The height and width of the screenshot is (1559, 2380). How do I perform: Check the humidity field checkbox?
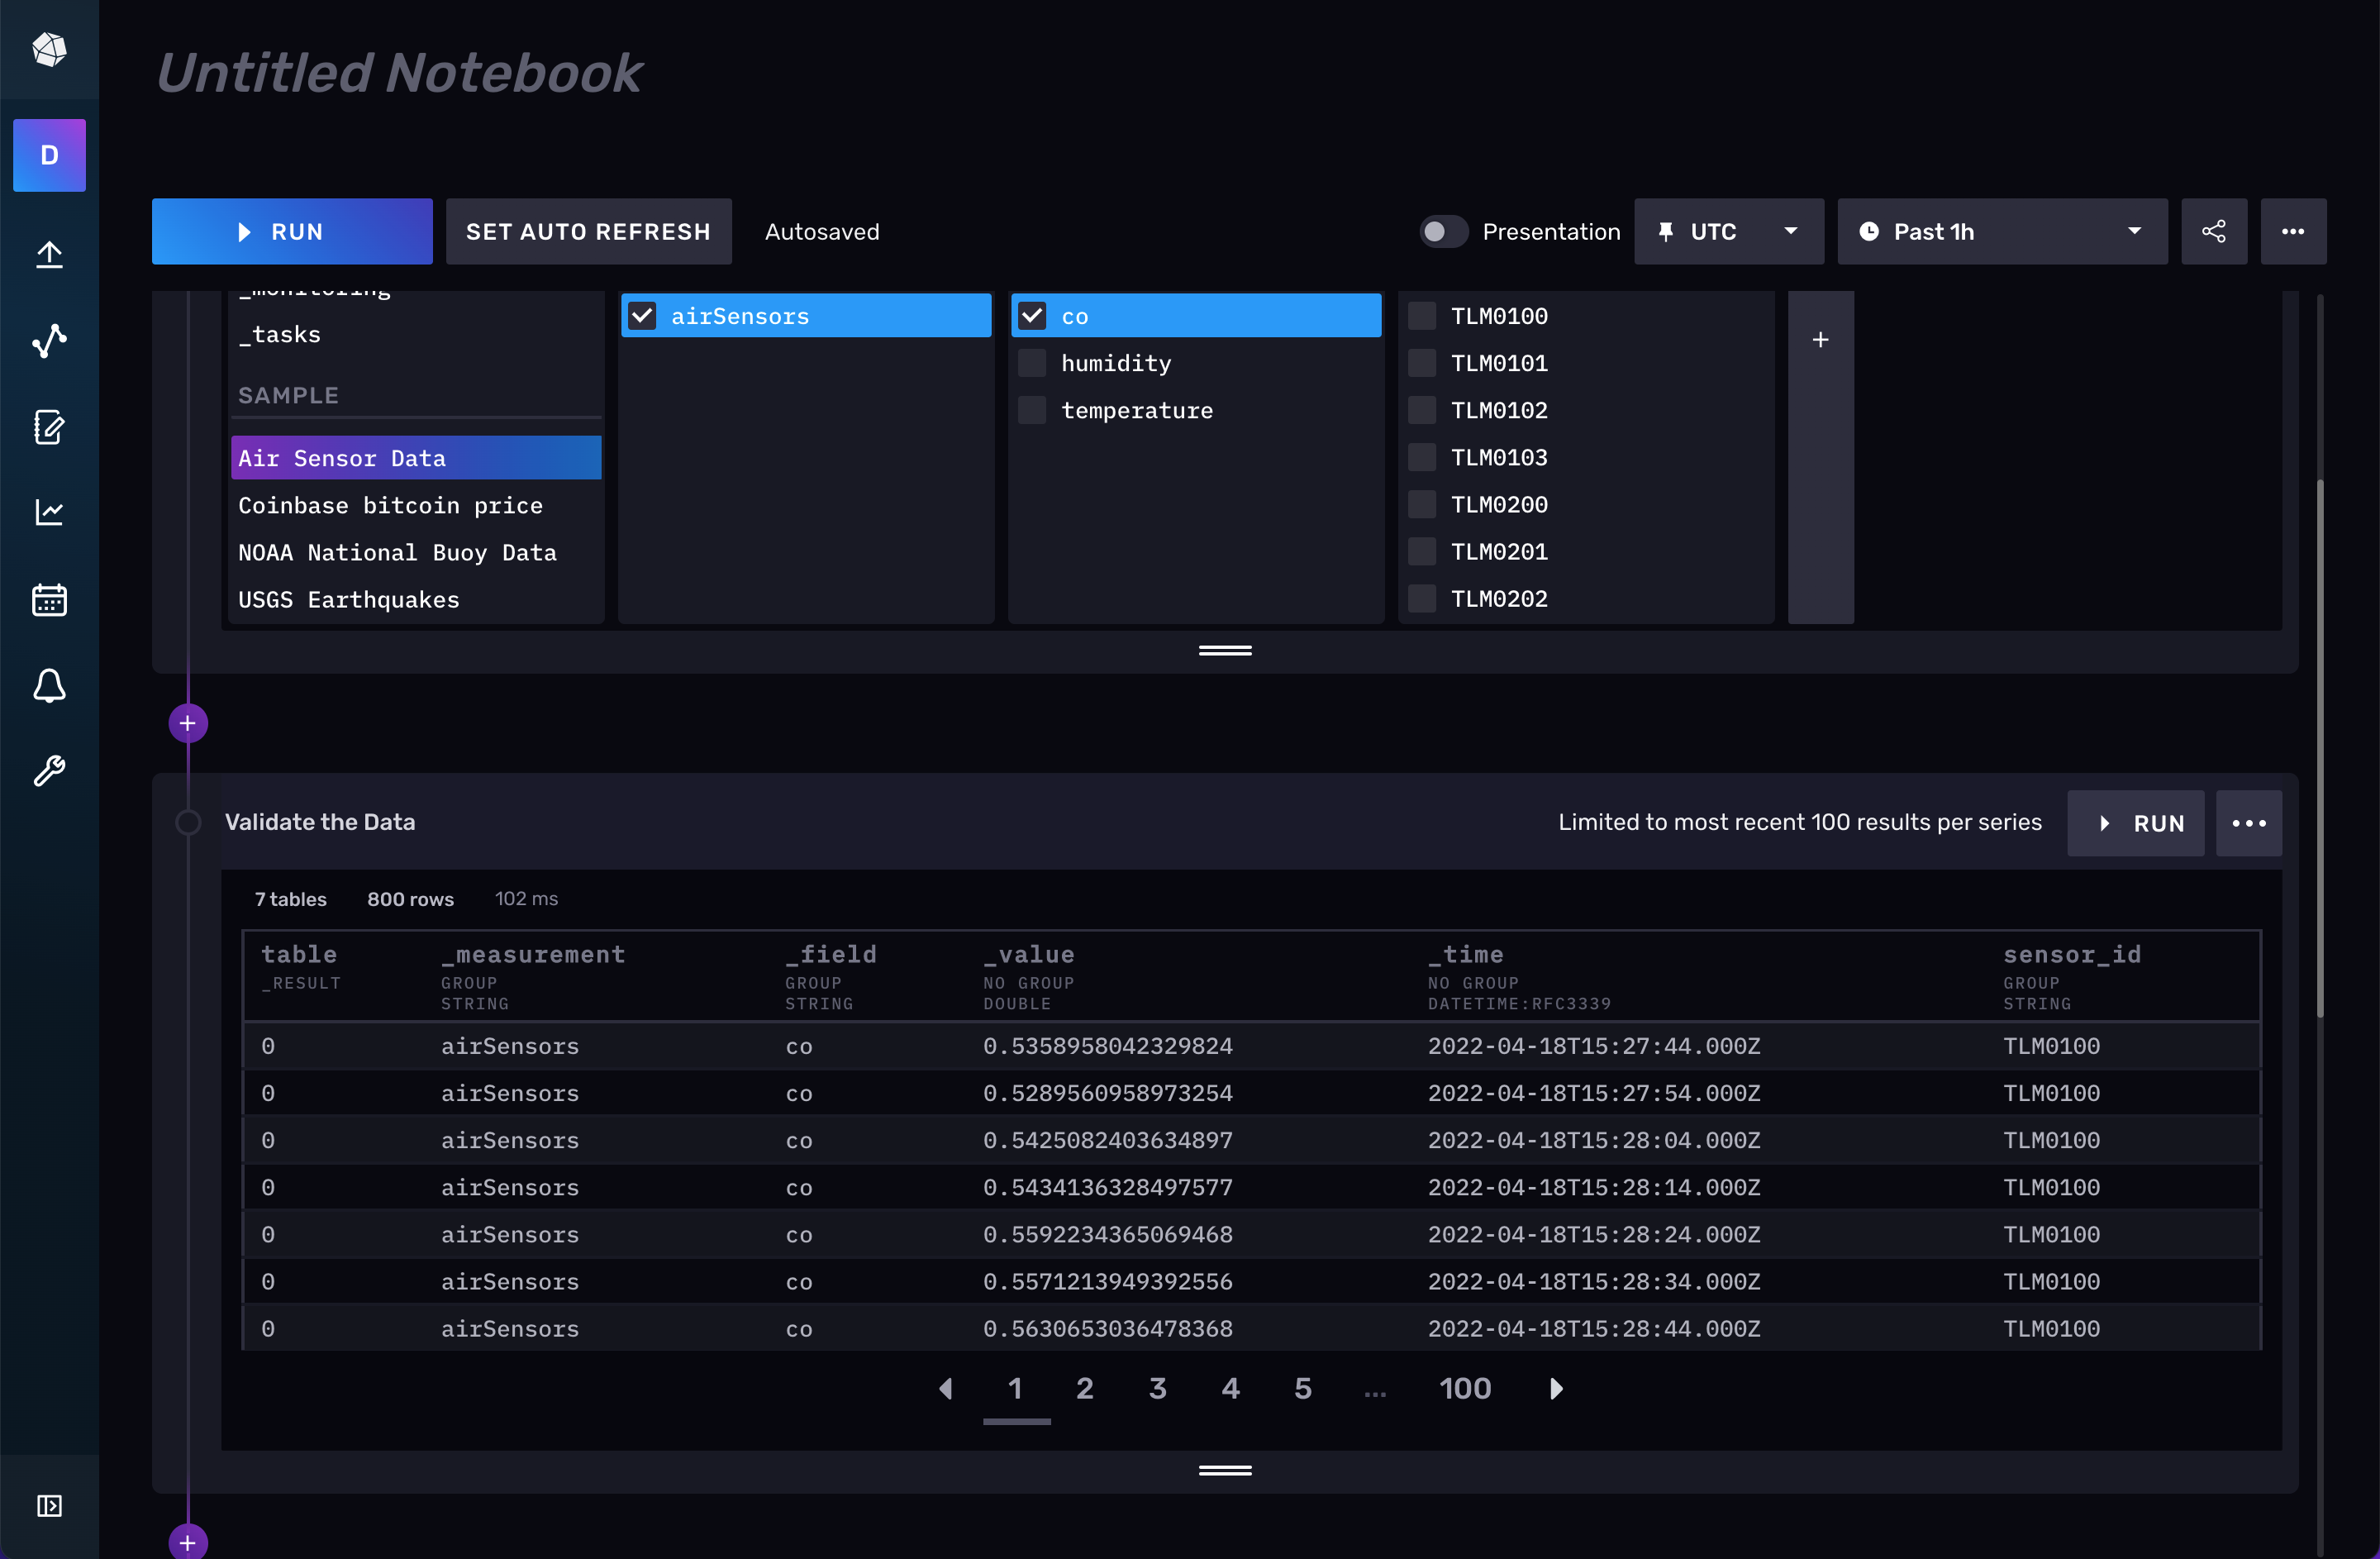(x=1032, y=362)
